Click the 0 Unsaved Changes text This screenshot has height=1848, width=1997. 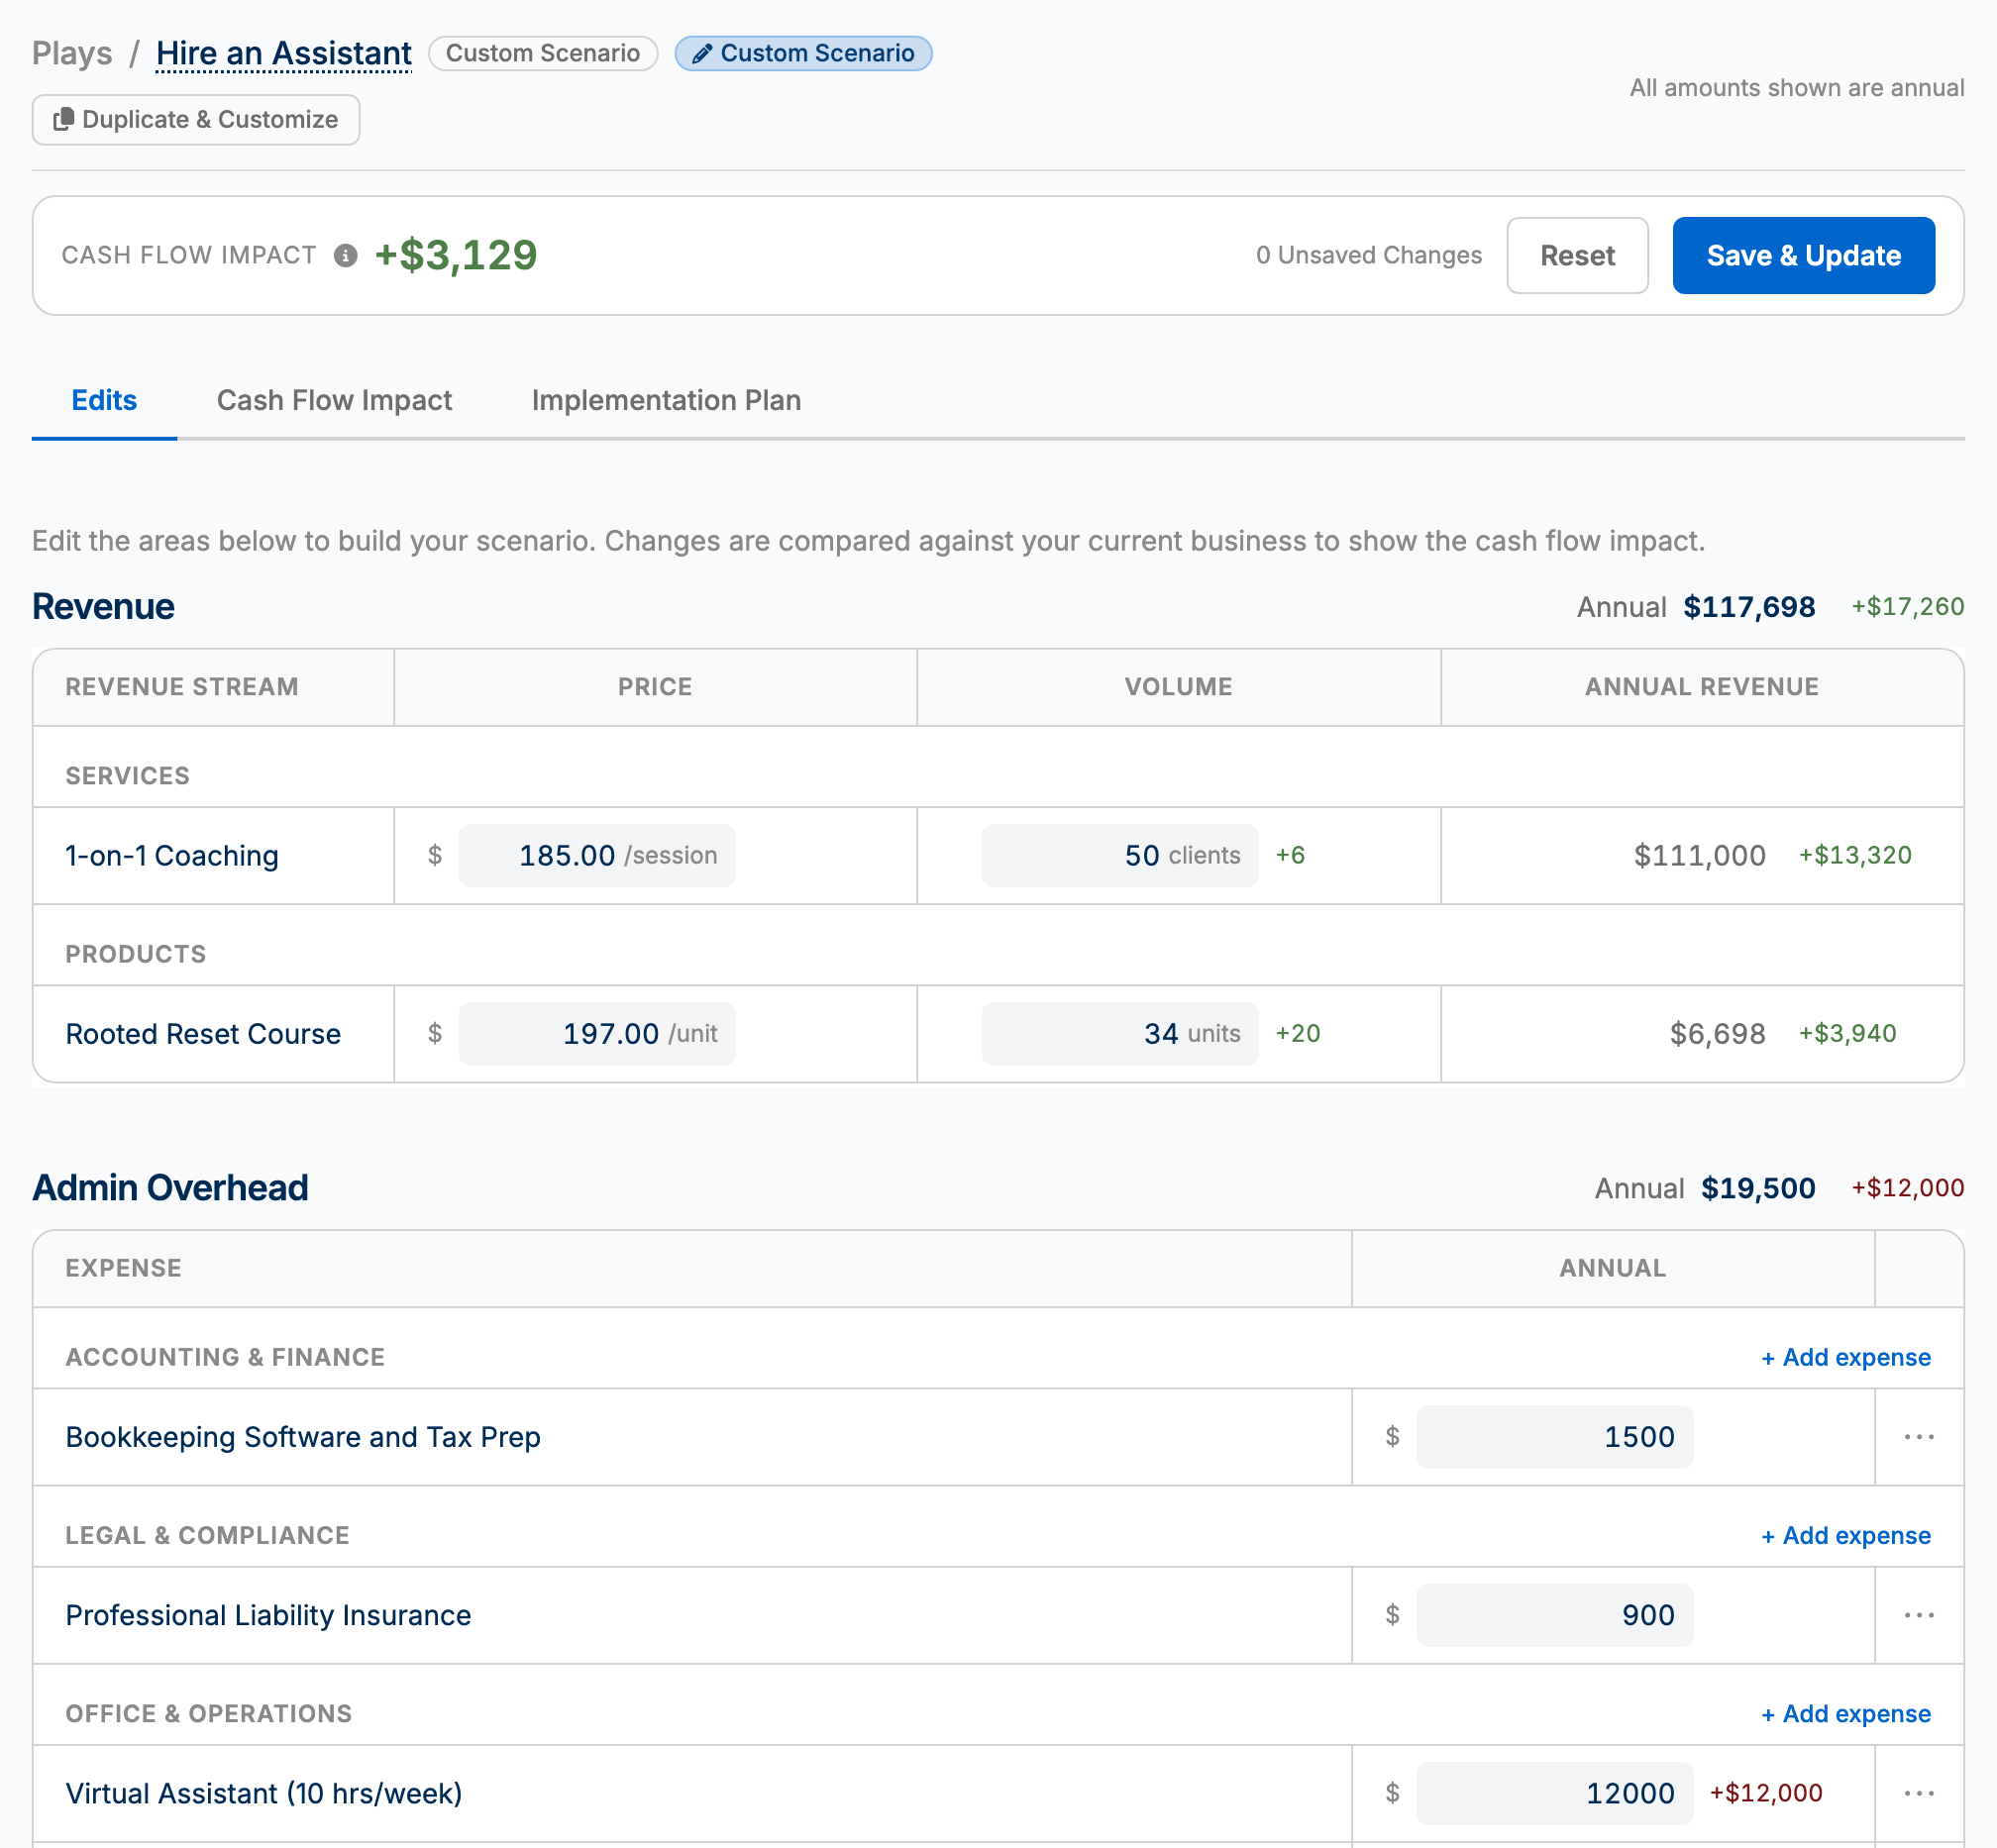[x=1369, y=255]
